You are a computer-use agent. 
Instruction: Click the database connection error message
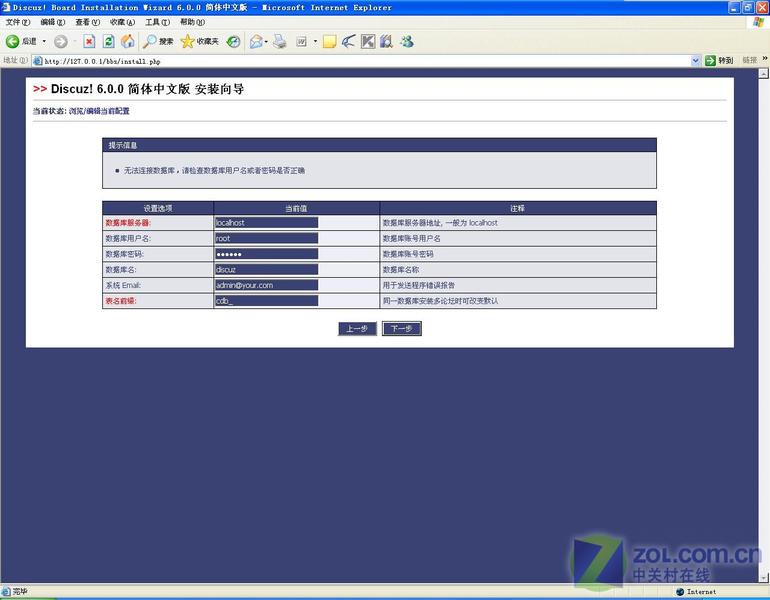(x=214, y=170)
